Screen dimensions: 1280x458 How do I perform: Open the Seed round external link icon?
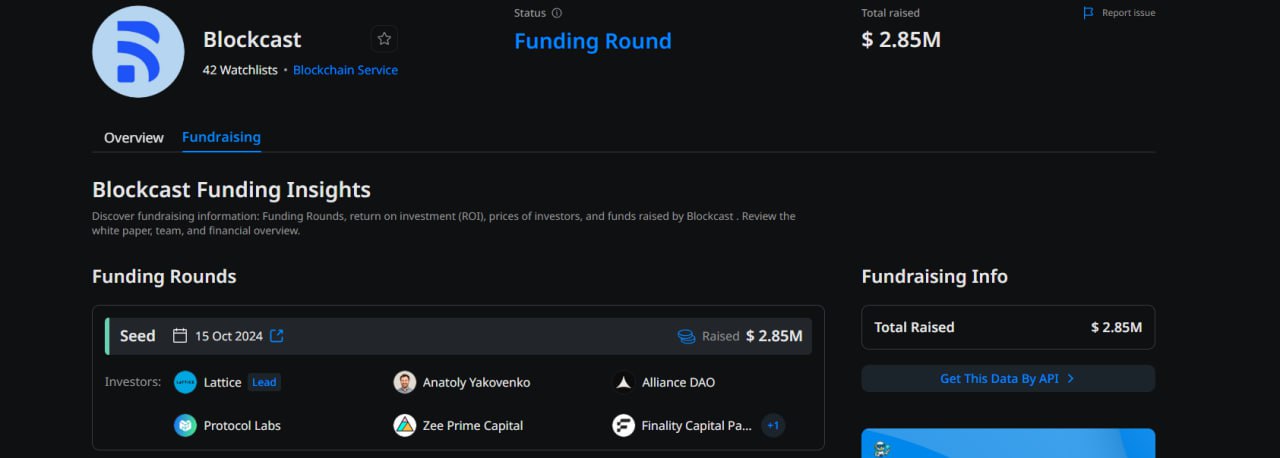[277, 336]
